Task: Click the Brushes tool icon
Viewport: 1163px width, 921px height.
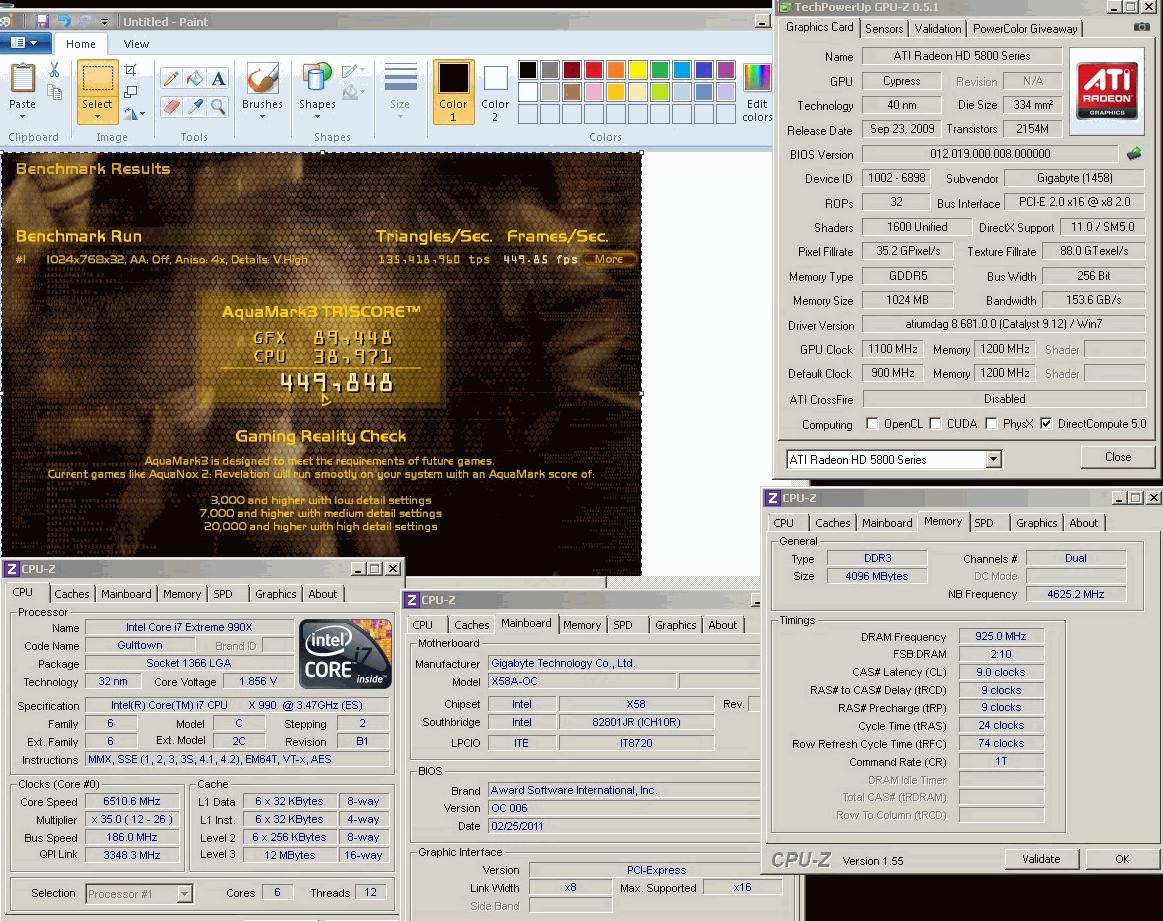Action: [262, 79]
